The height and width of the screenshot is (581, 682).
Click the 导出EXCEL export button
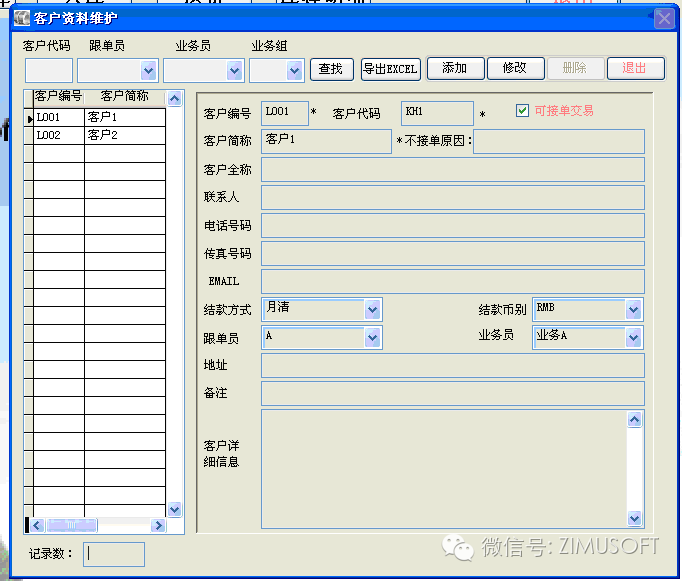pos(391,69)
